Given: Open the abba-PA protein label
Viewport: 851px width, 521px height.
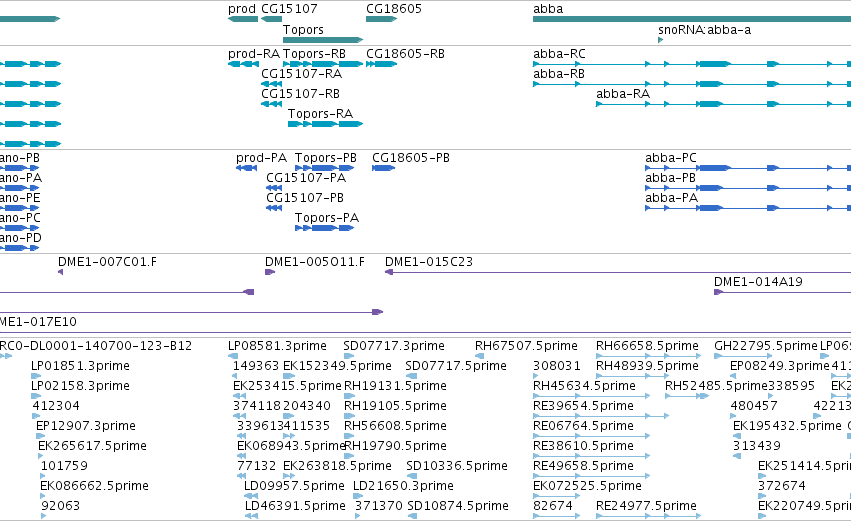Looking at the screenshot, I should 671,198.
